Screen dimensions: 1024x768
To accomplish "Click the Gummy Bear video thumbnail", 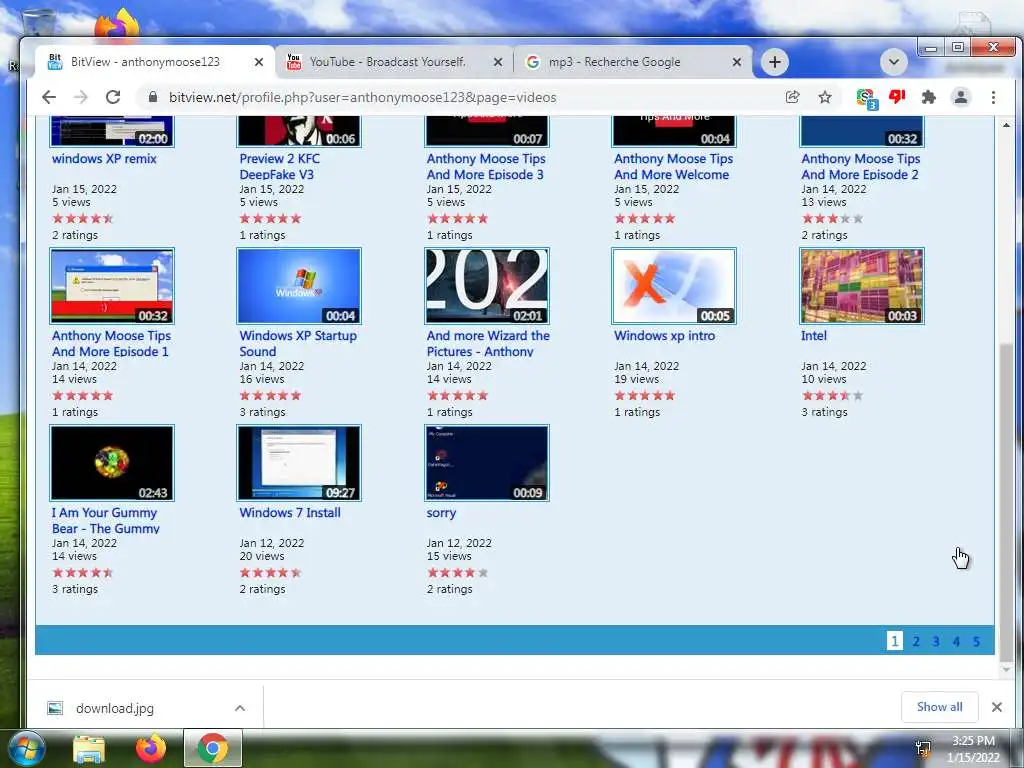I will pyautogui.click(x=112, y=463).
